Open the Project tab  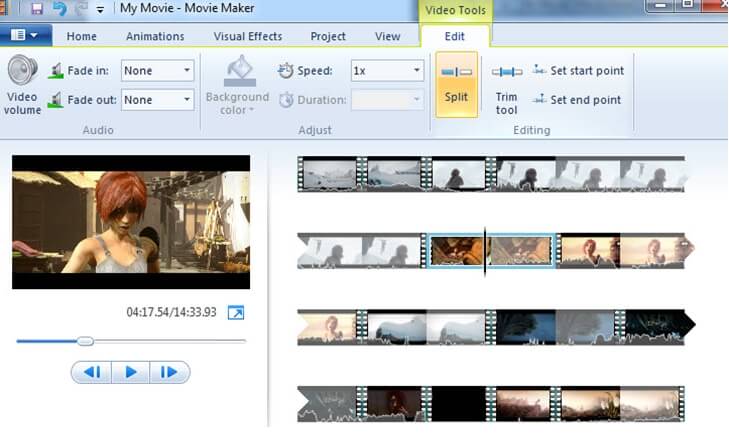pos(328,36)
